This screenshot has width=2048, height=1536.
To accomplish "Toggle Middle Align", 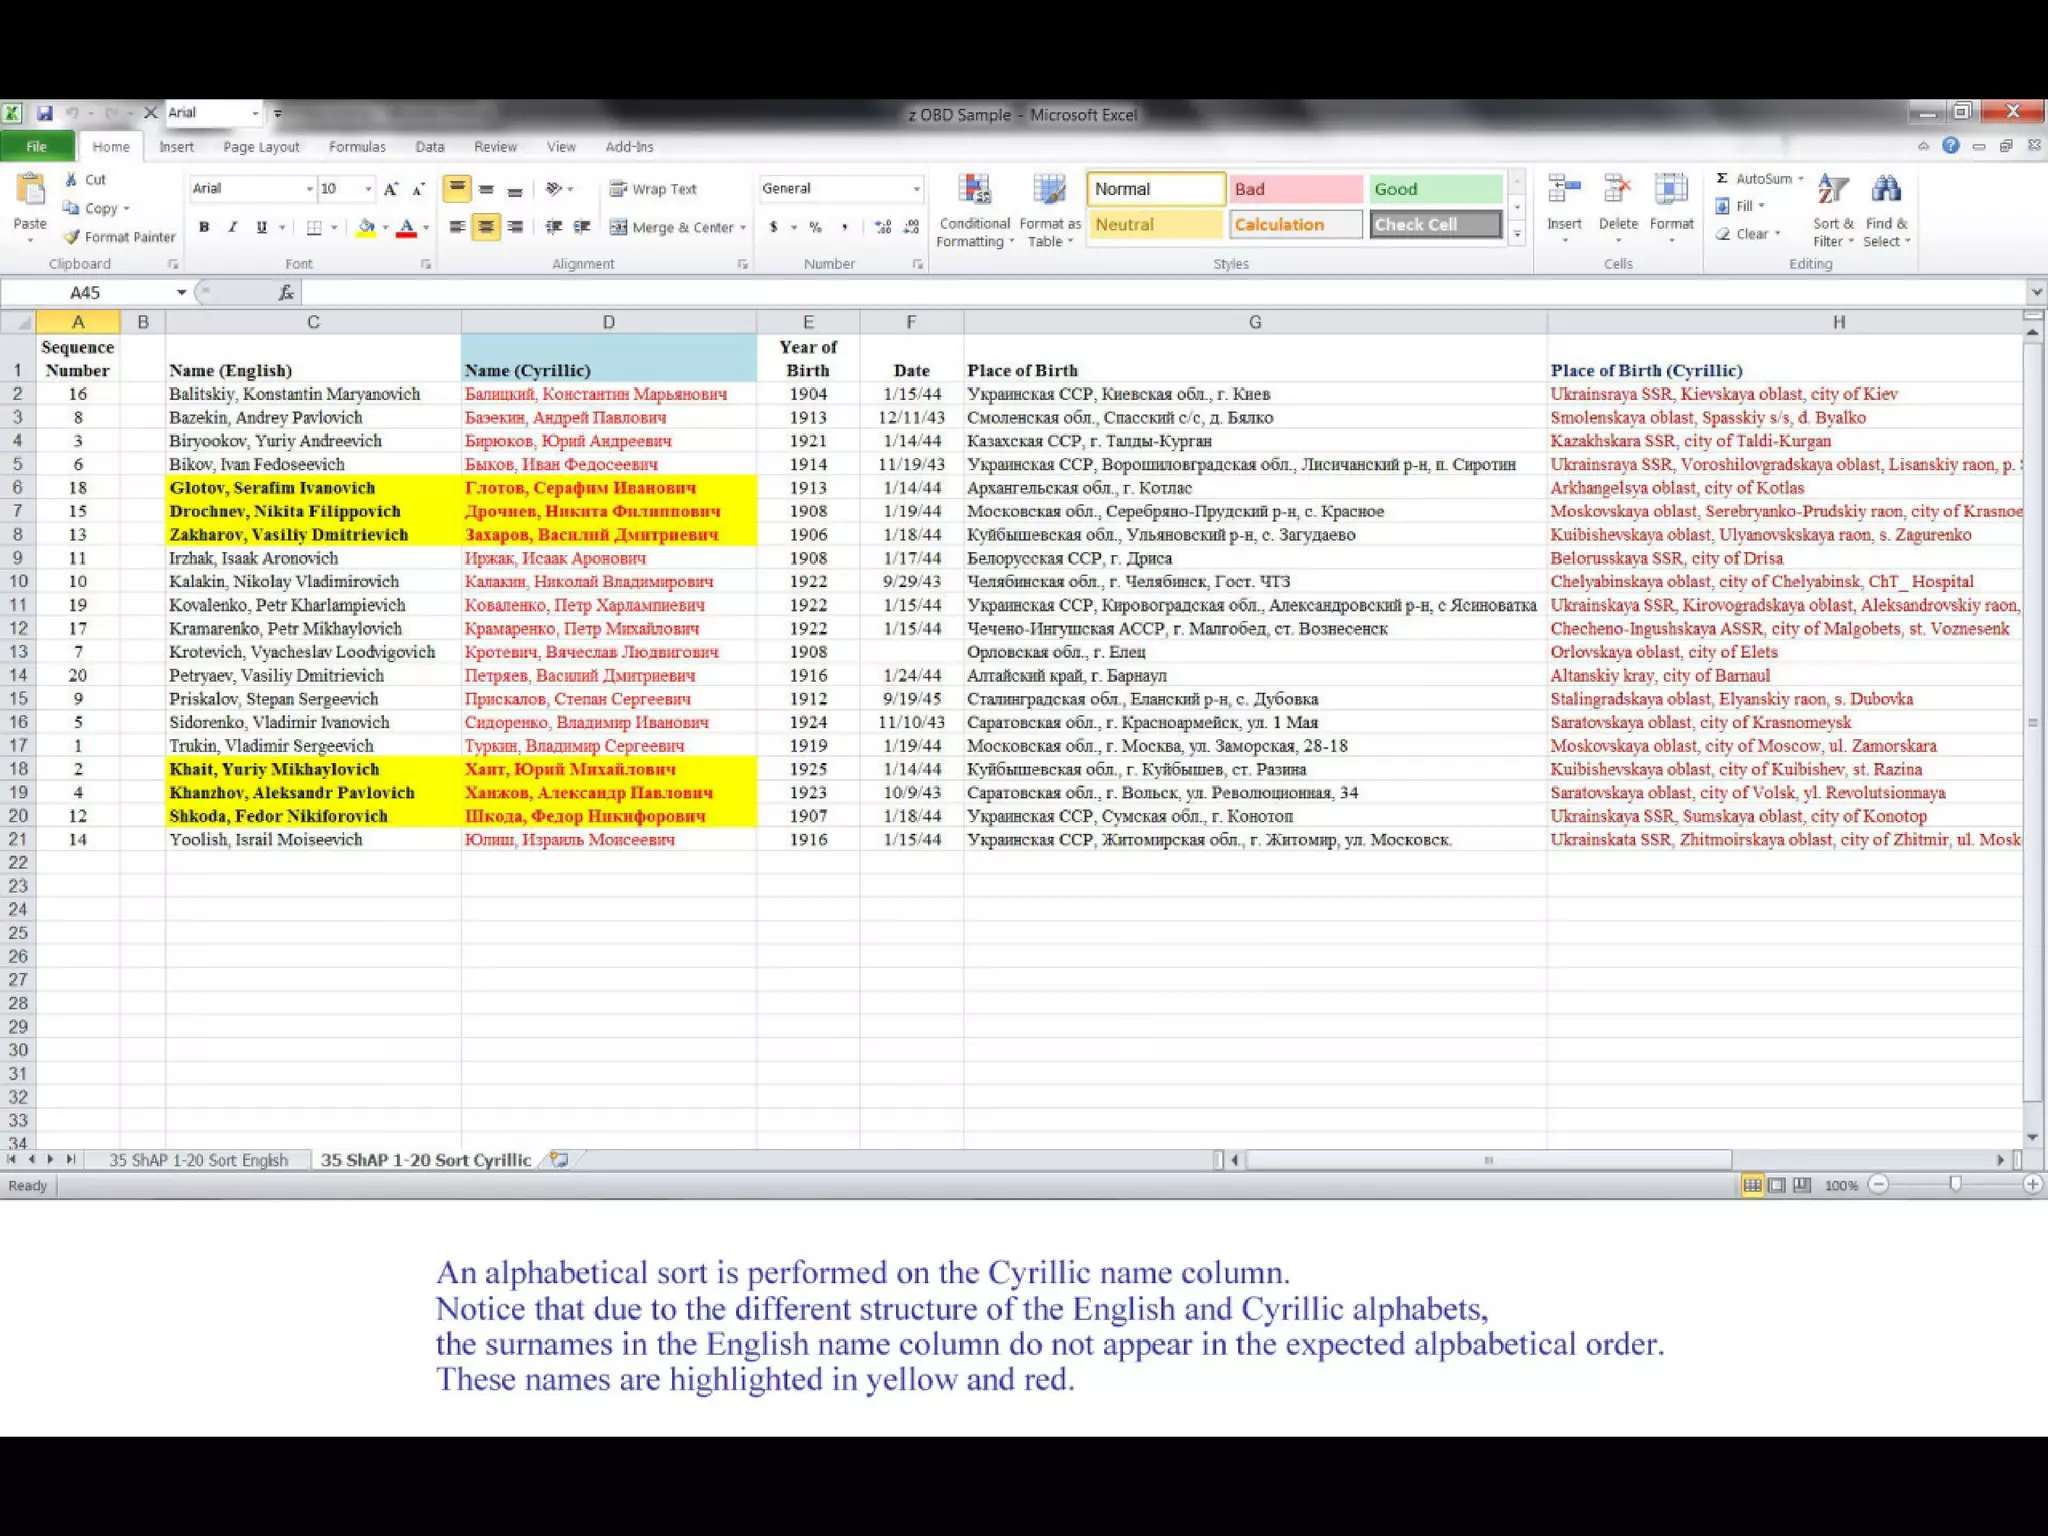I will 486,189.
